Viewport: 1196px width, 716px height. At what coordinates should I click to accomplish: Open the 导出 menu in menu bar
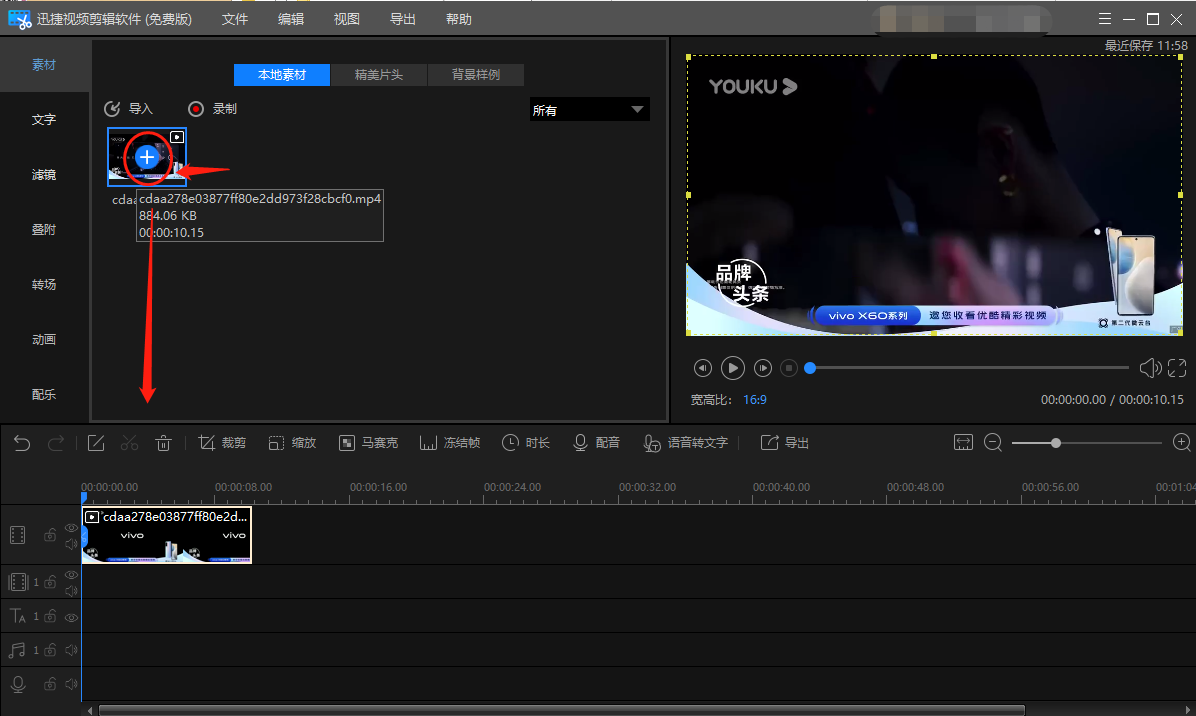pyautogui.click(x=403, y=19)
